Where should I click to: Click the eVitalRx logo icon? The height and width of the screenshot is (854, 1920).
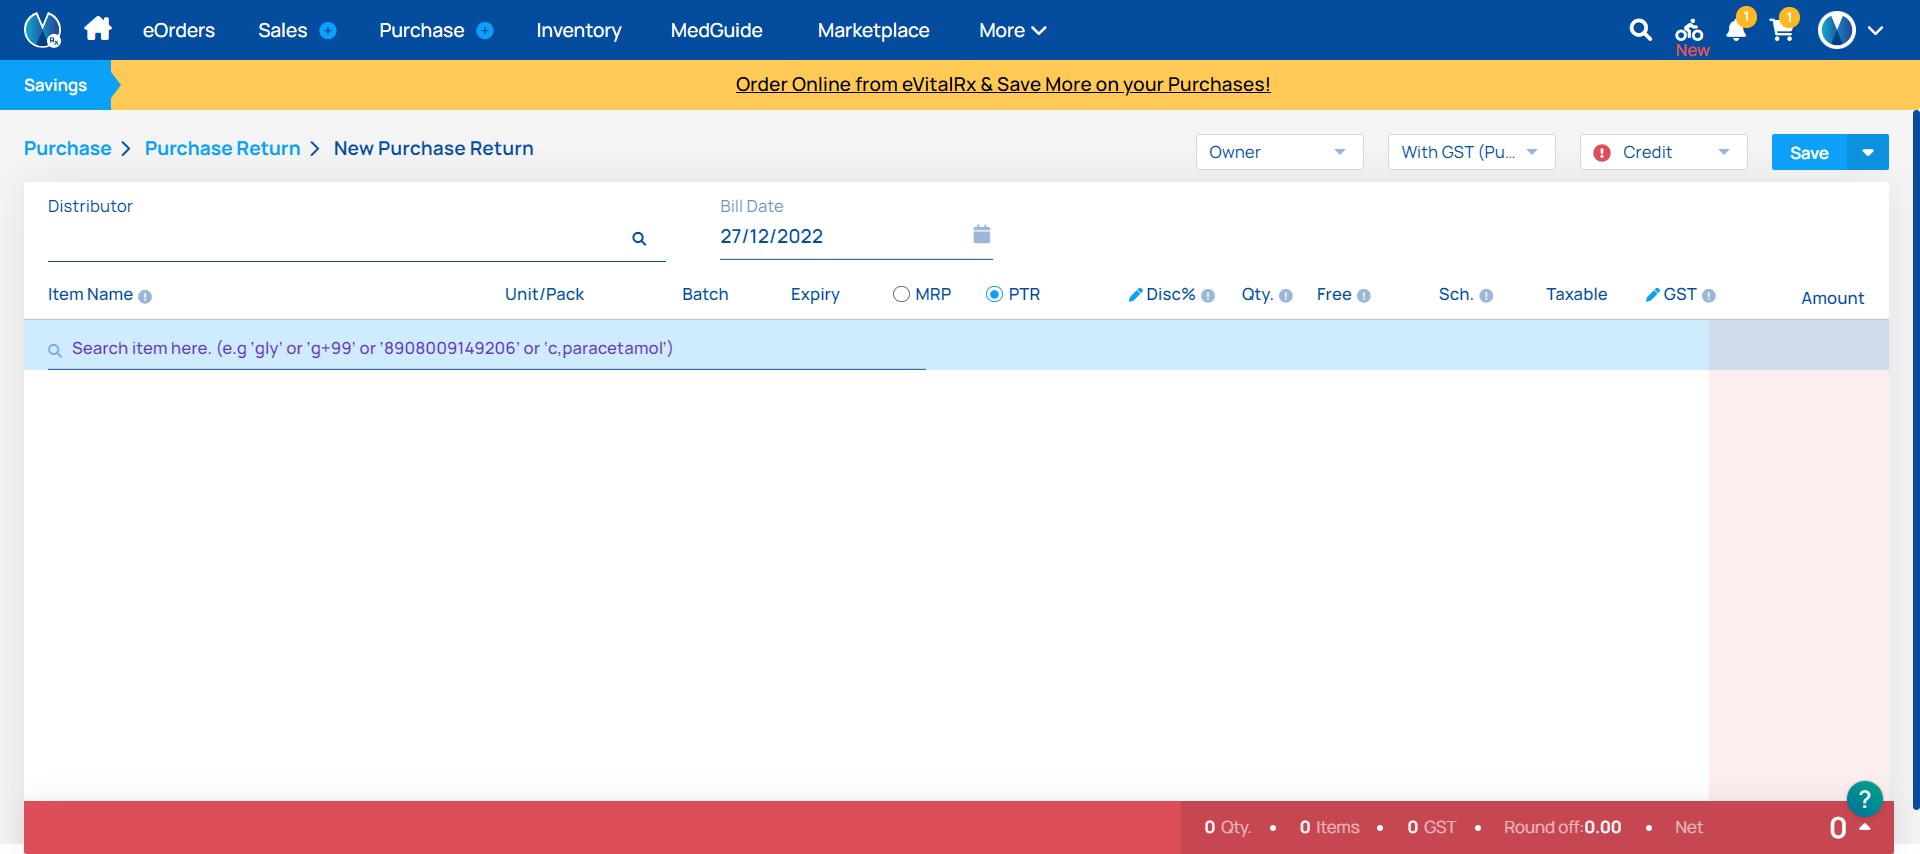tap(42, 30)
